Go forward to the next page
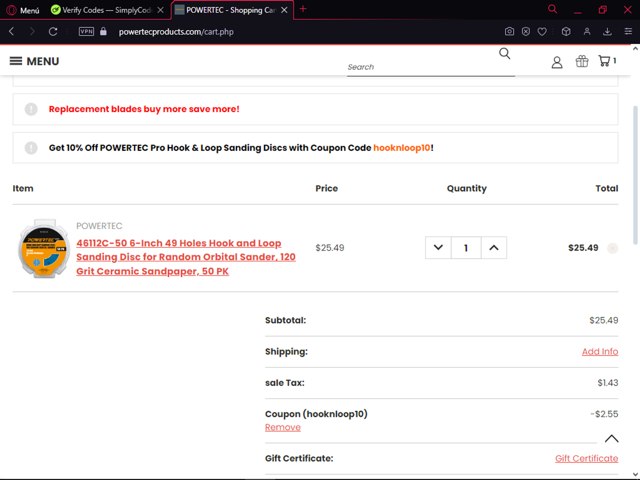The width and height of the screenshot is (640, 480). pyautogui.click(x=32, y=31)
